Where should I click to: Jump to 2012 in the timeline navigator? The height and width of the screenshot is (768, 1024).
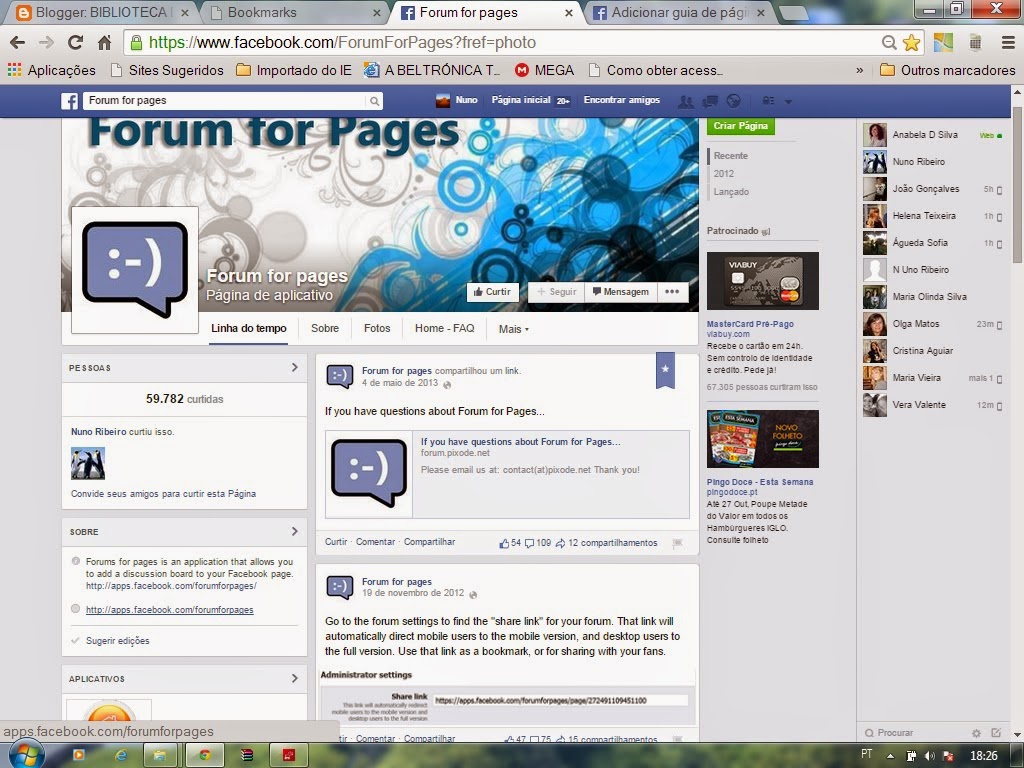[724, 174]
